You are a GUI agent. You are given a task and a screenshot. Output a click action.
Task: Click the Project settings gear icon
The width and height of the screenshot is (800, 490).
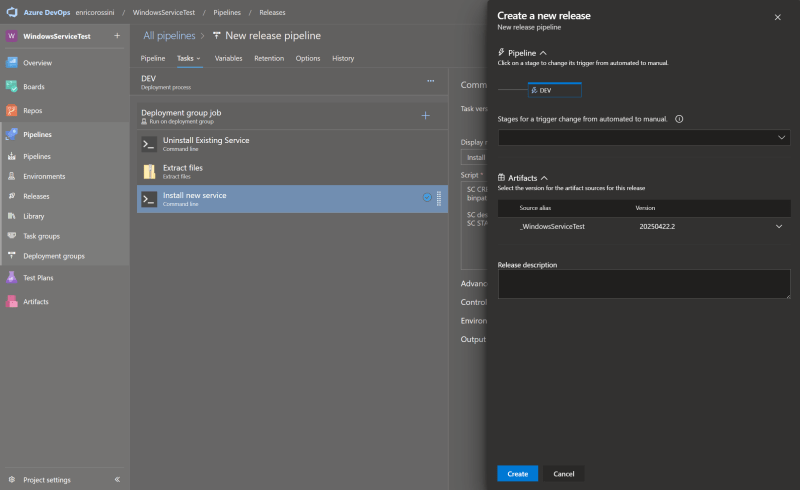tap(12, 480)
